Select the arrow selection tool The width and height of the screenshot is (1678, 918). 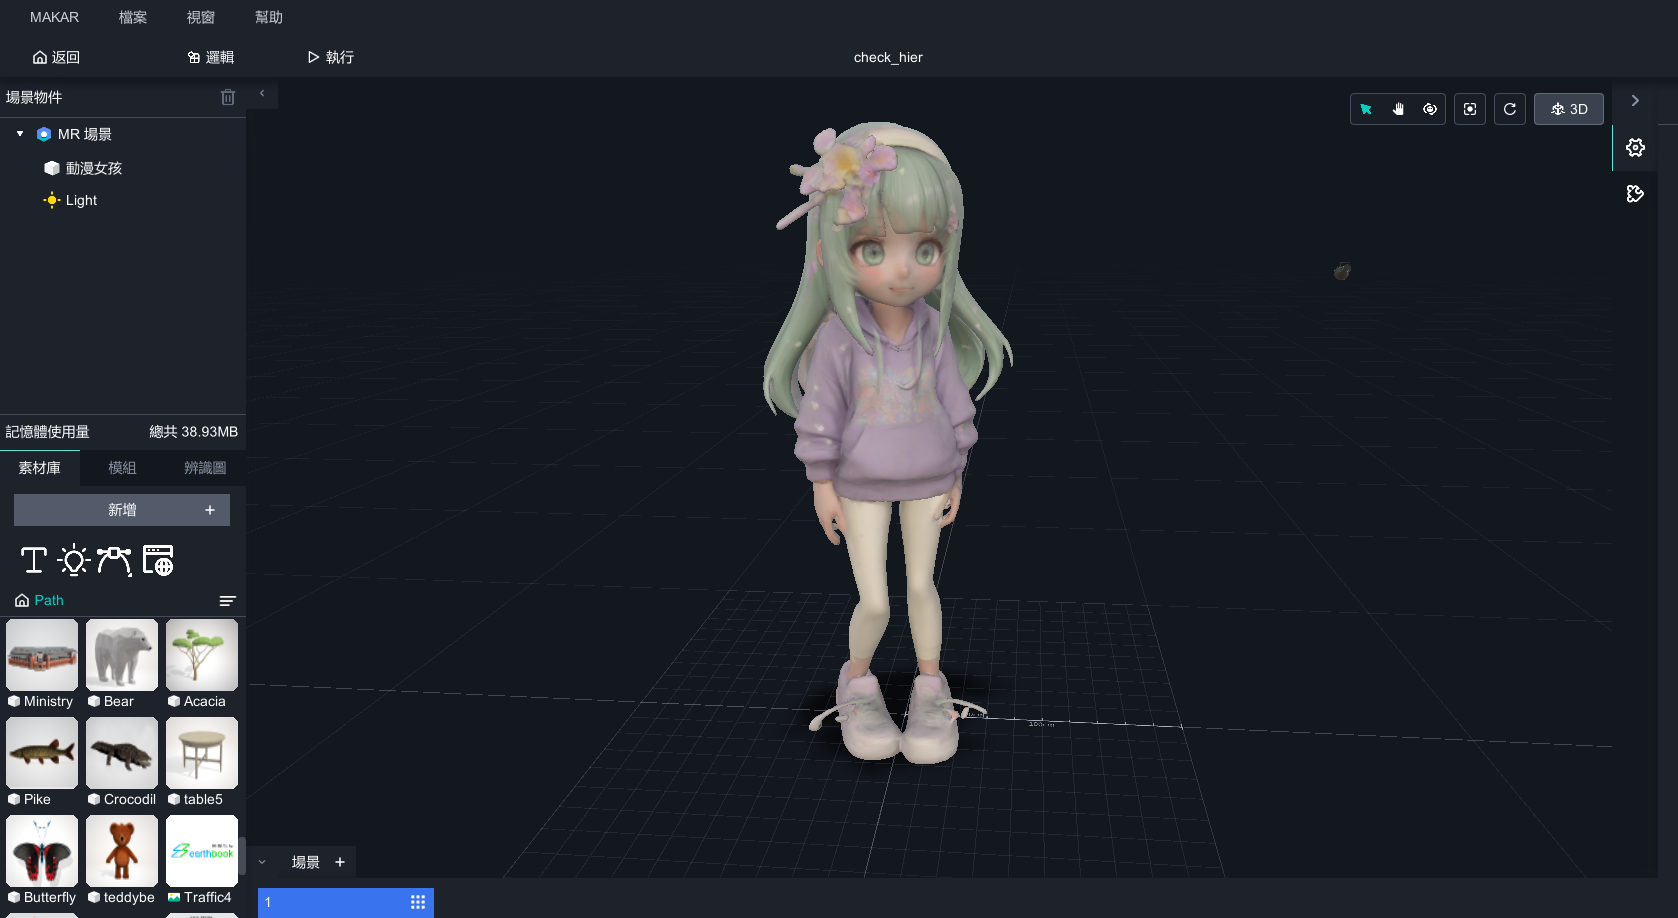click(1366, 109)
